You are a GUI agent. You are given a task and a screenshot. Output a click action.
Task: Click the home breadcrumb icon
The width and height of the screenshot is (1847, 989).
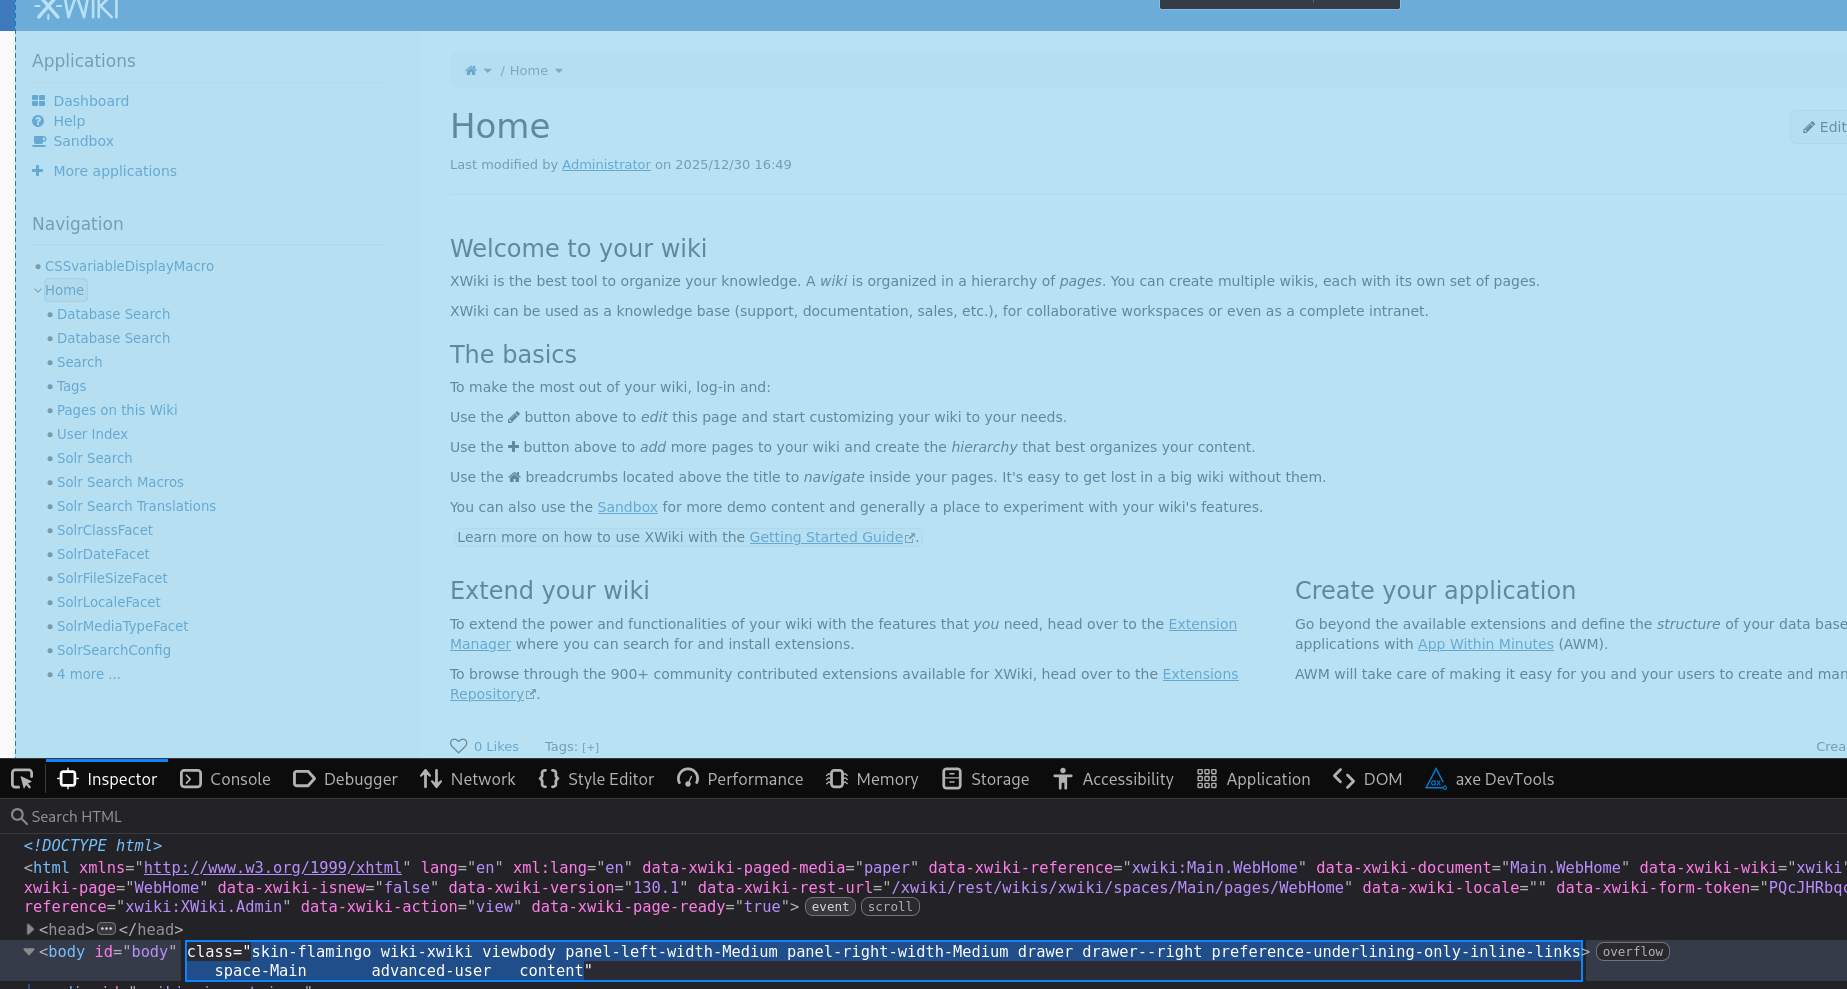click(471, 71)
